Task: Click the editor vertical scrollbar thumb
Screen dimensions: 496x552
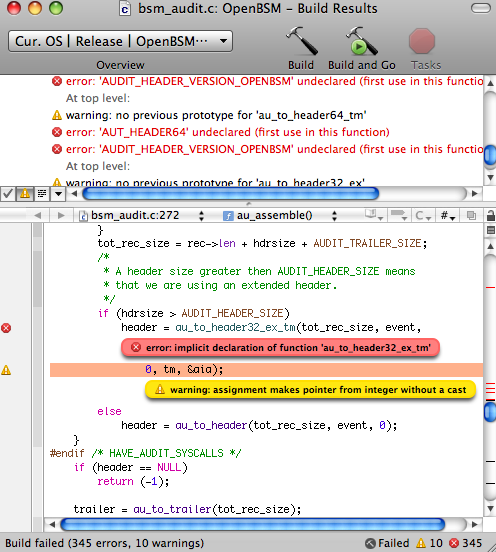Action: 490,411
